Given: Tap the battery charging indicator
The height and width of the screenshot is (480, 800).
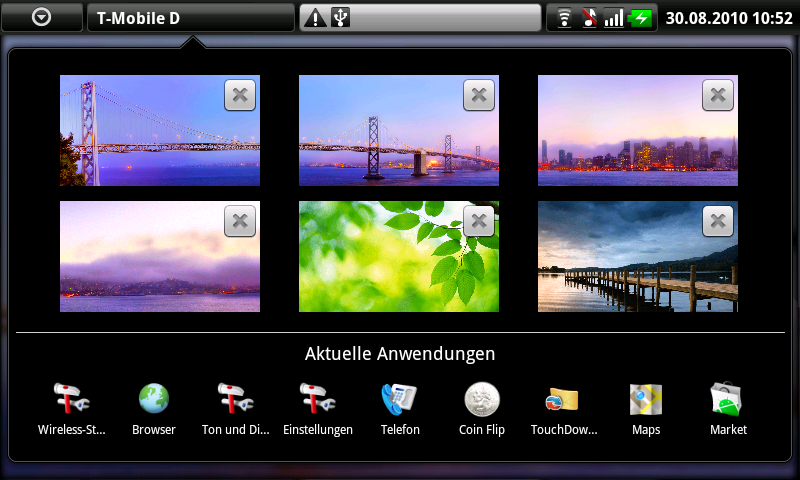Looking at the screenshot, I should point(639,17).
